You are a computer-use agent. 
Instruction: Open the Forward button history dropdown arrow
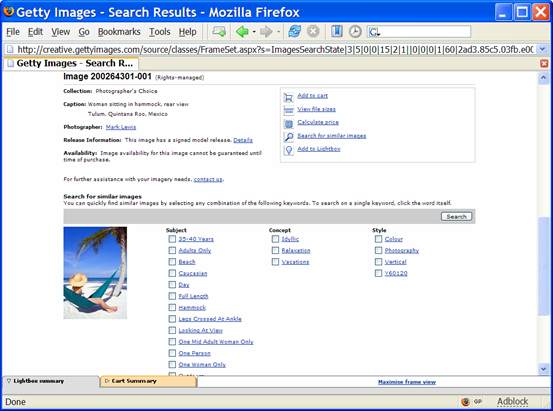click(279, 32)
